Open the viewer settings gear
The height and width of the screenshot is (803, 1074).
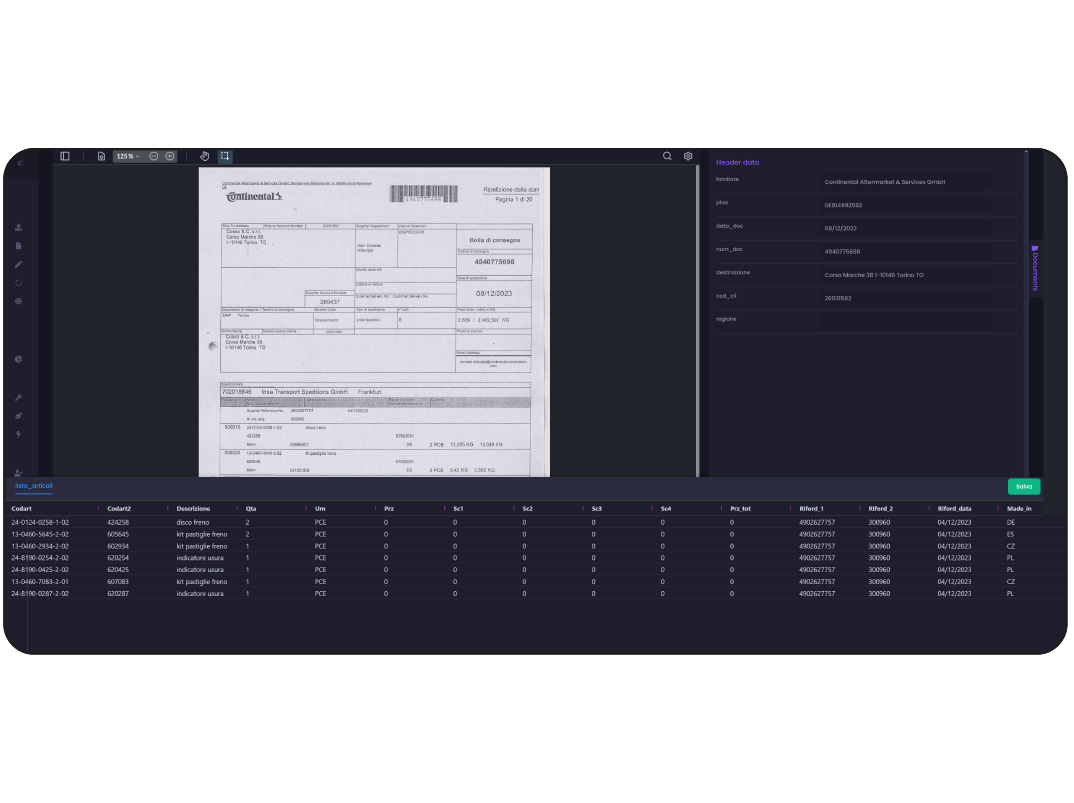pos(688,156)
